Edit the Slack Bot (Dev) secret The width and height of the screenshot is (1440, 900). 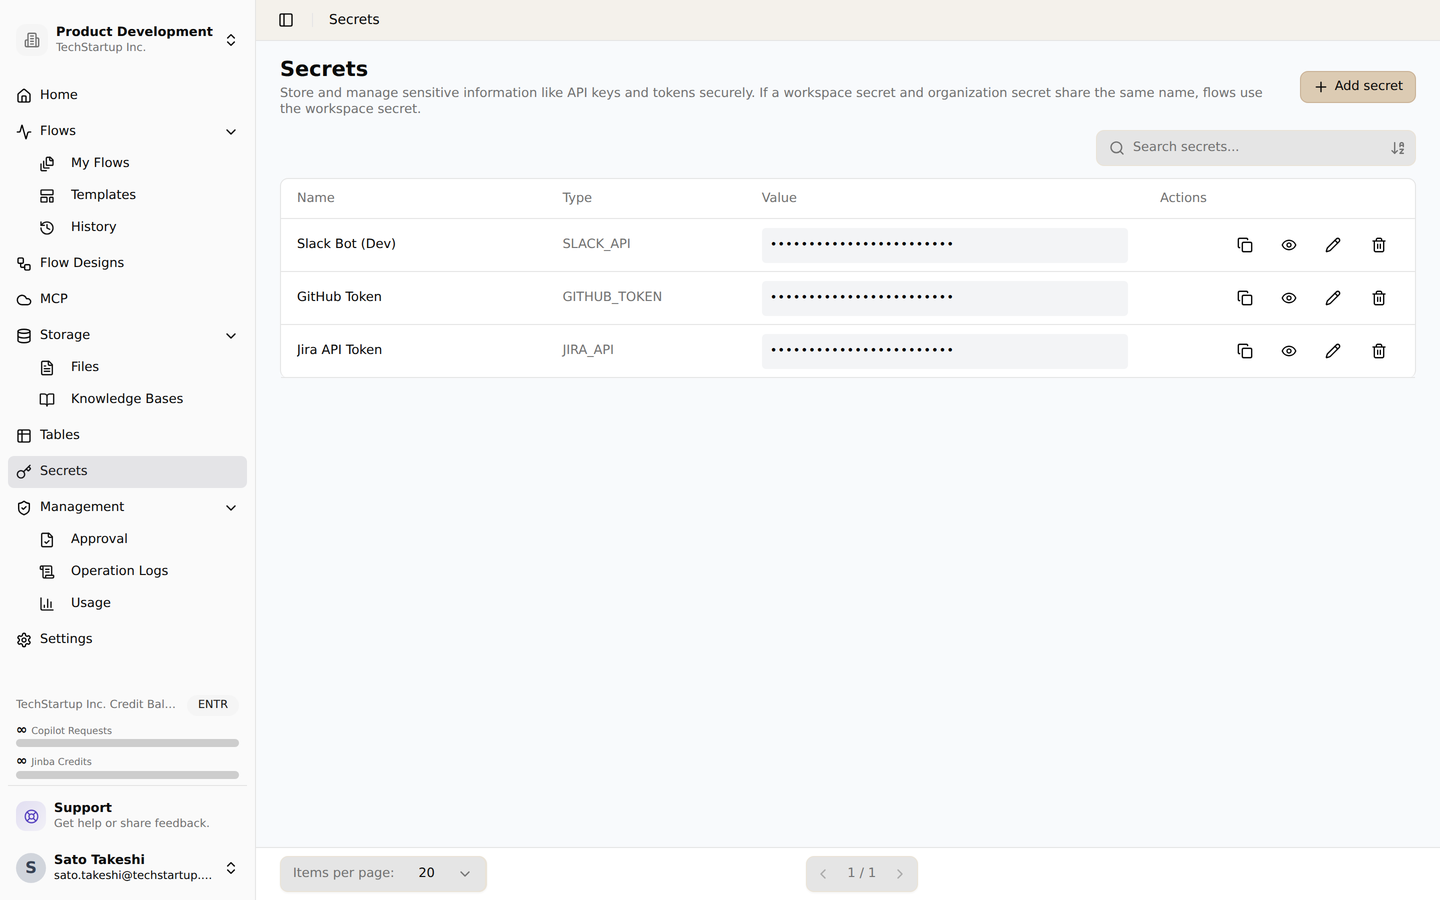click(1333, 245)
